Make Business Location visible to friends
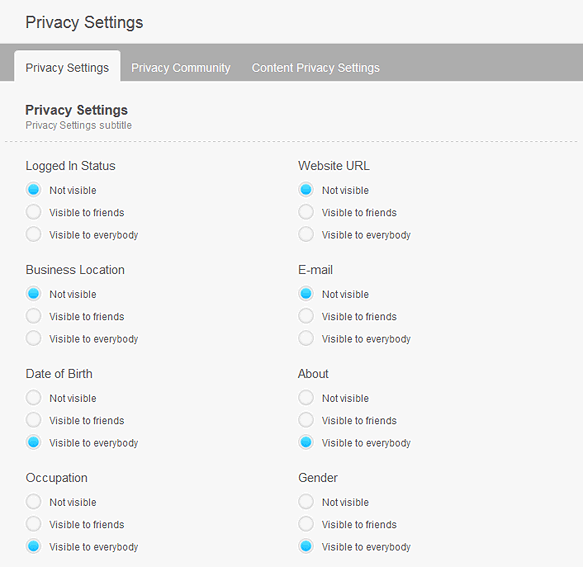 (x=33, y=316)
